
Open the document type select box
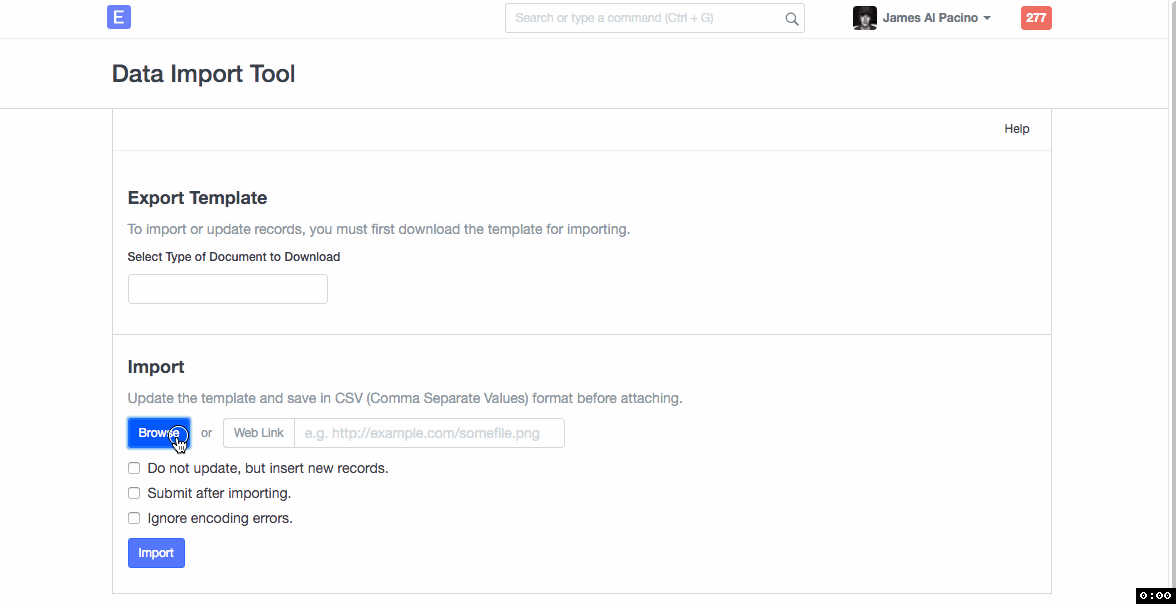(x=227, y=289)
